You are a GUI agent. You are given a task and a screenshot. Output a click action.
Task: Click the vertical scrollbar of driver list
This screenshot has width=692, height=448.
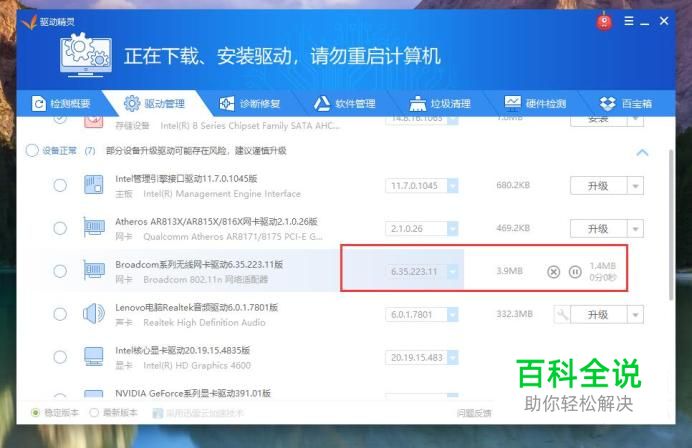671,225
